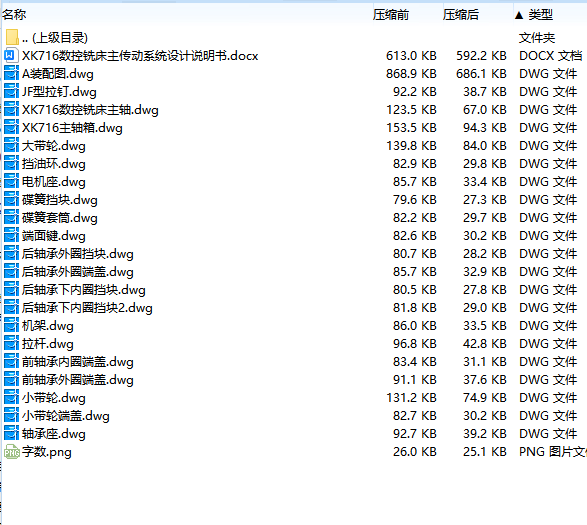587x525 pixels.
Task: Click the icon for XK716数控铣床主轴.dwg
Action: point(11,109)
